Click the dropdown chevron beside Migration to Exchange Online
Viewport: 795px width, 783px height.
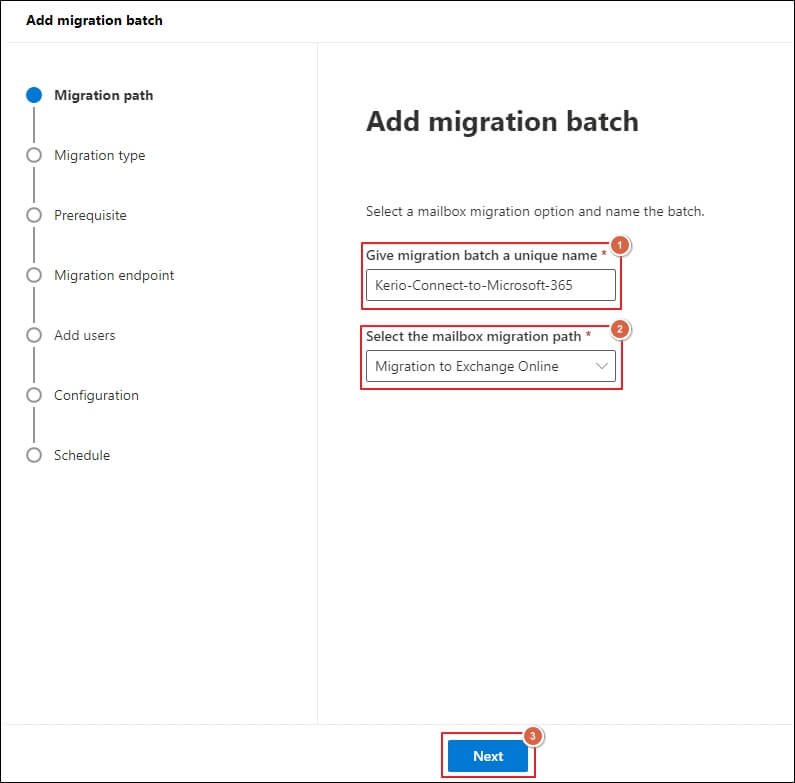pyautogui.click(x=602, y=366)
